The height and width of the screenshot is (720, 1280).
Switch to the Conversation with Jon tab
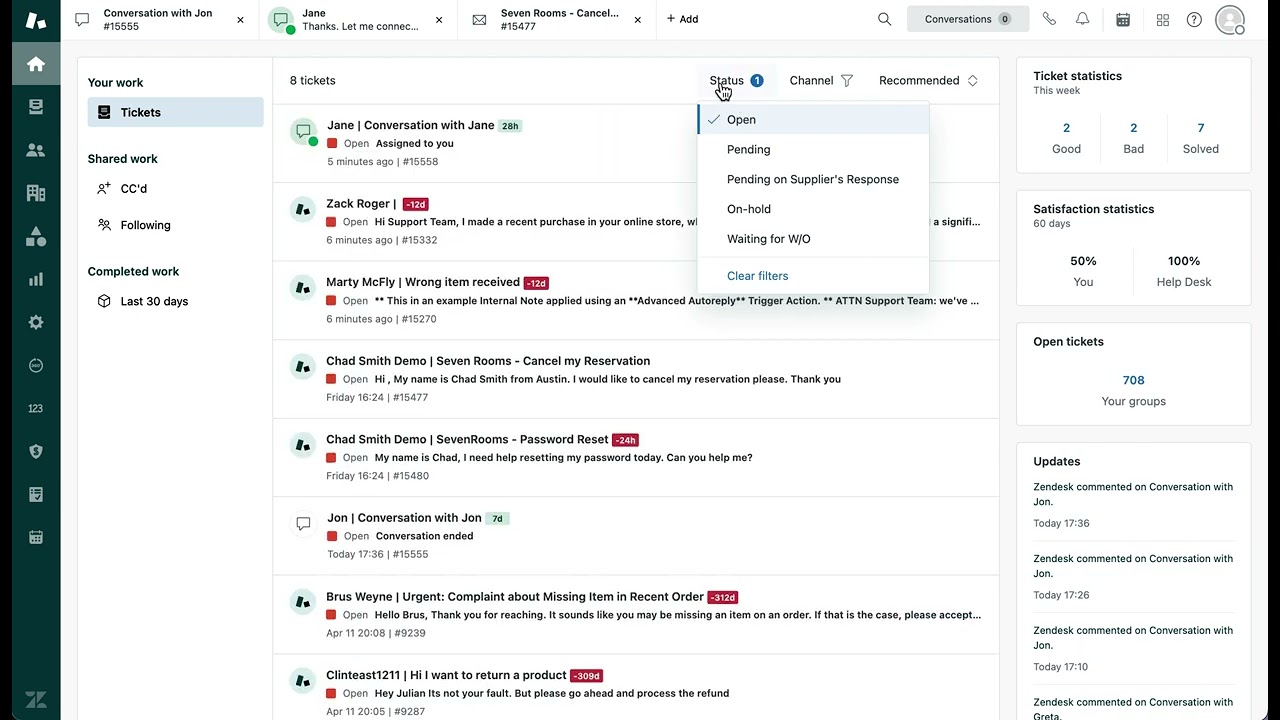[x=157, y=19]
